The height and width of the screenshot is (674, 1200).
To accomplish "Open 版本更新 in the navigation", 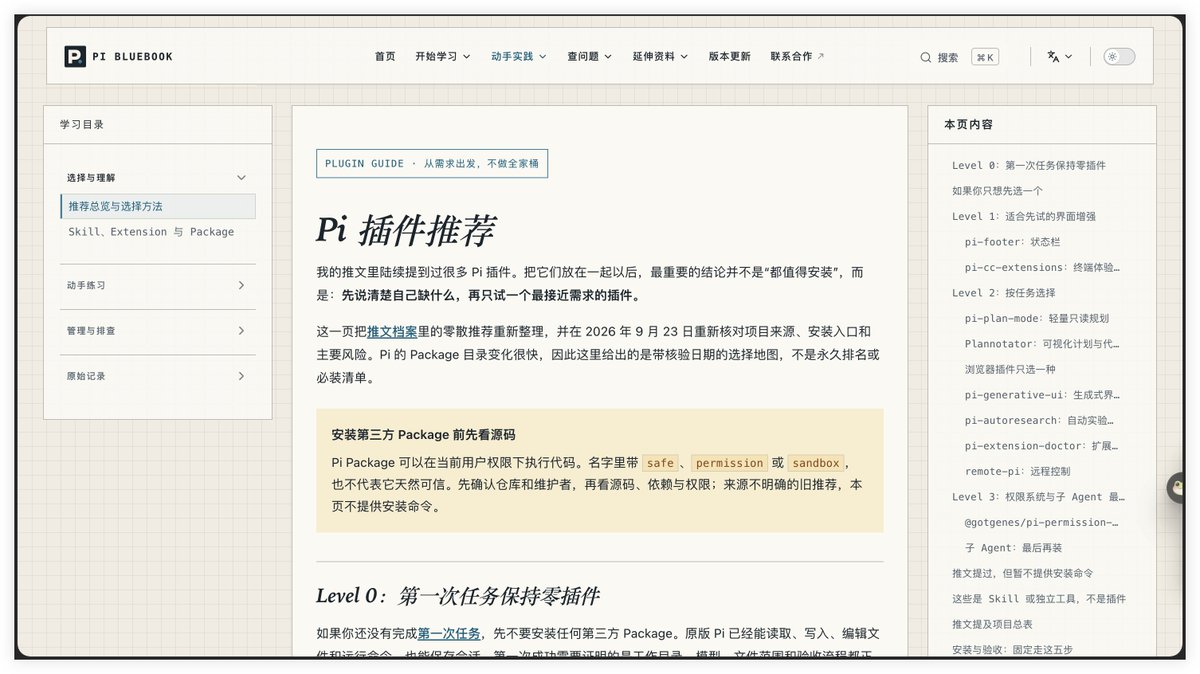I will pos(729,57).
